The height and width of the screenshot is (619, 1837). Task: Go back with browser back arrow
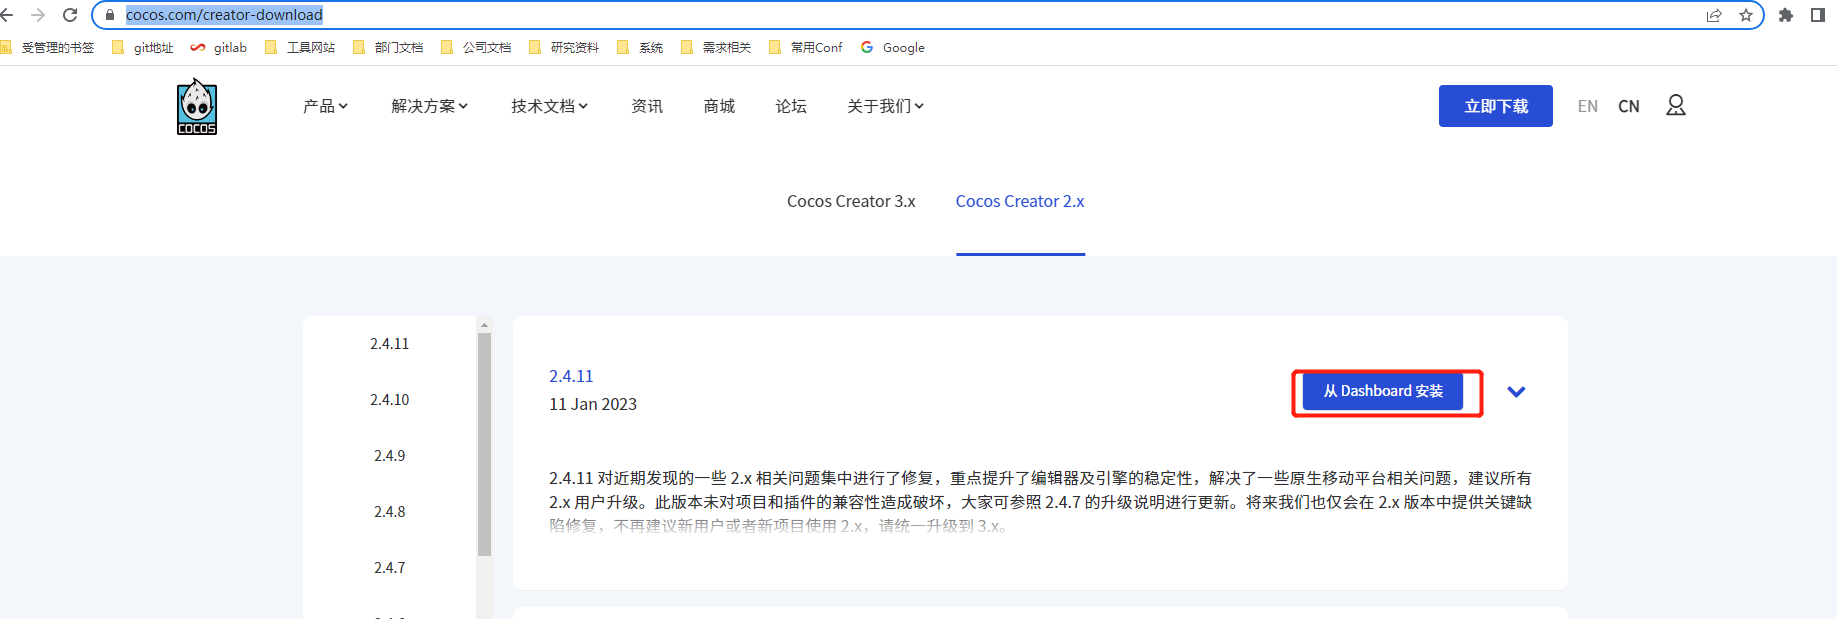[7, 15]
